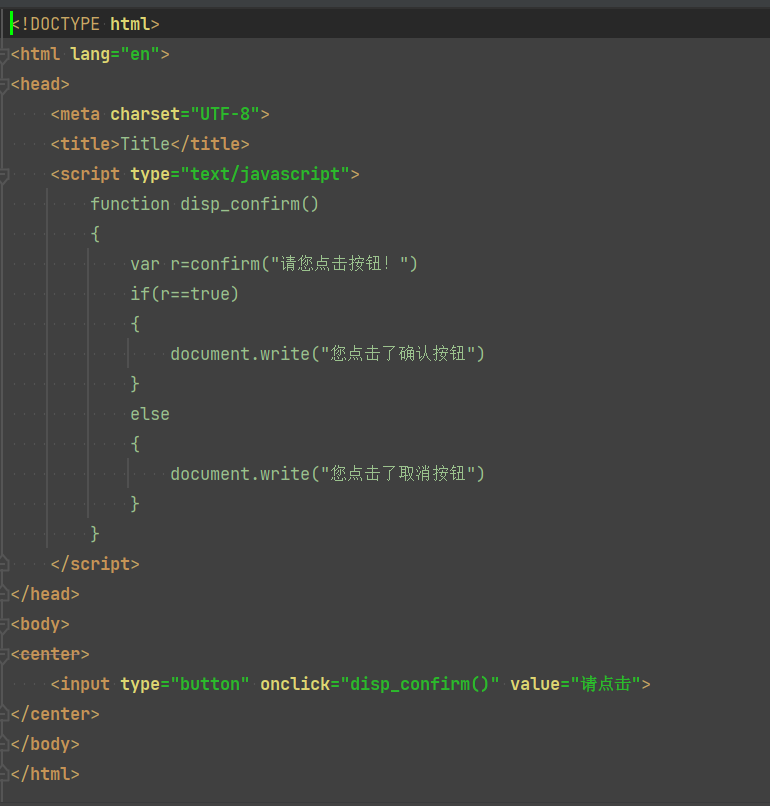This screenshot has width=770, height=806.
Task: Click the closing title tag
Action: (210, 144)
